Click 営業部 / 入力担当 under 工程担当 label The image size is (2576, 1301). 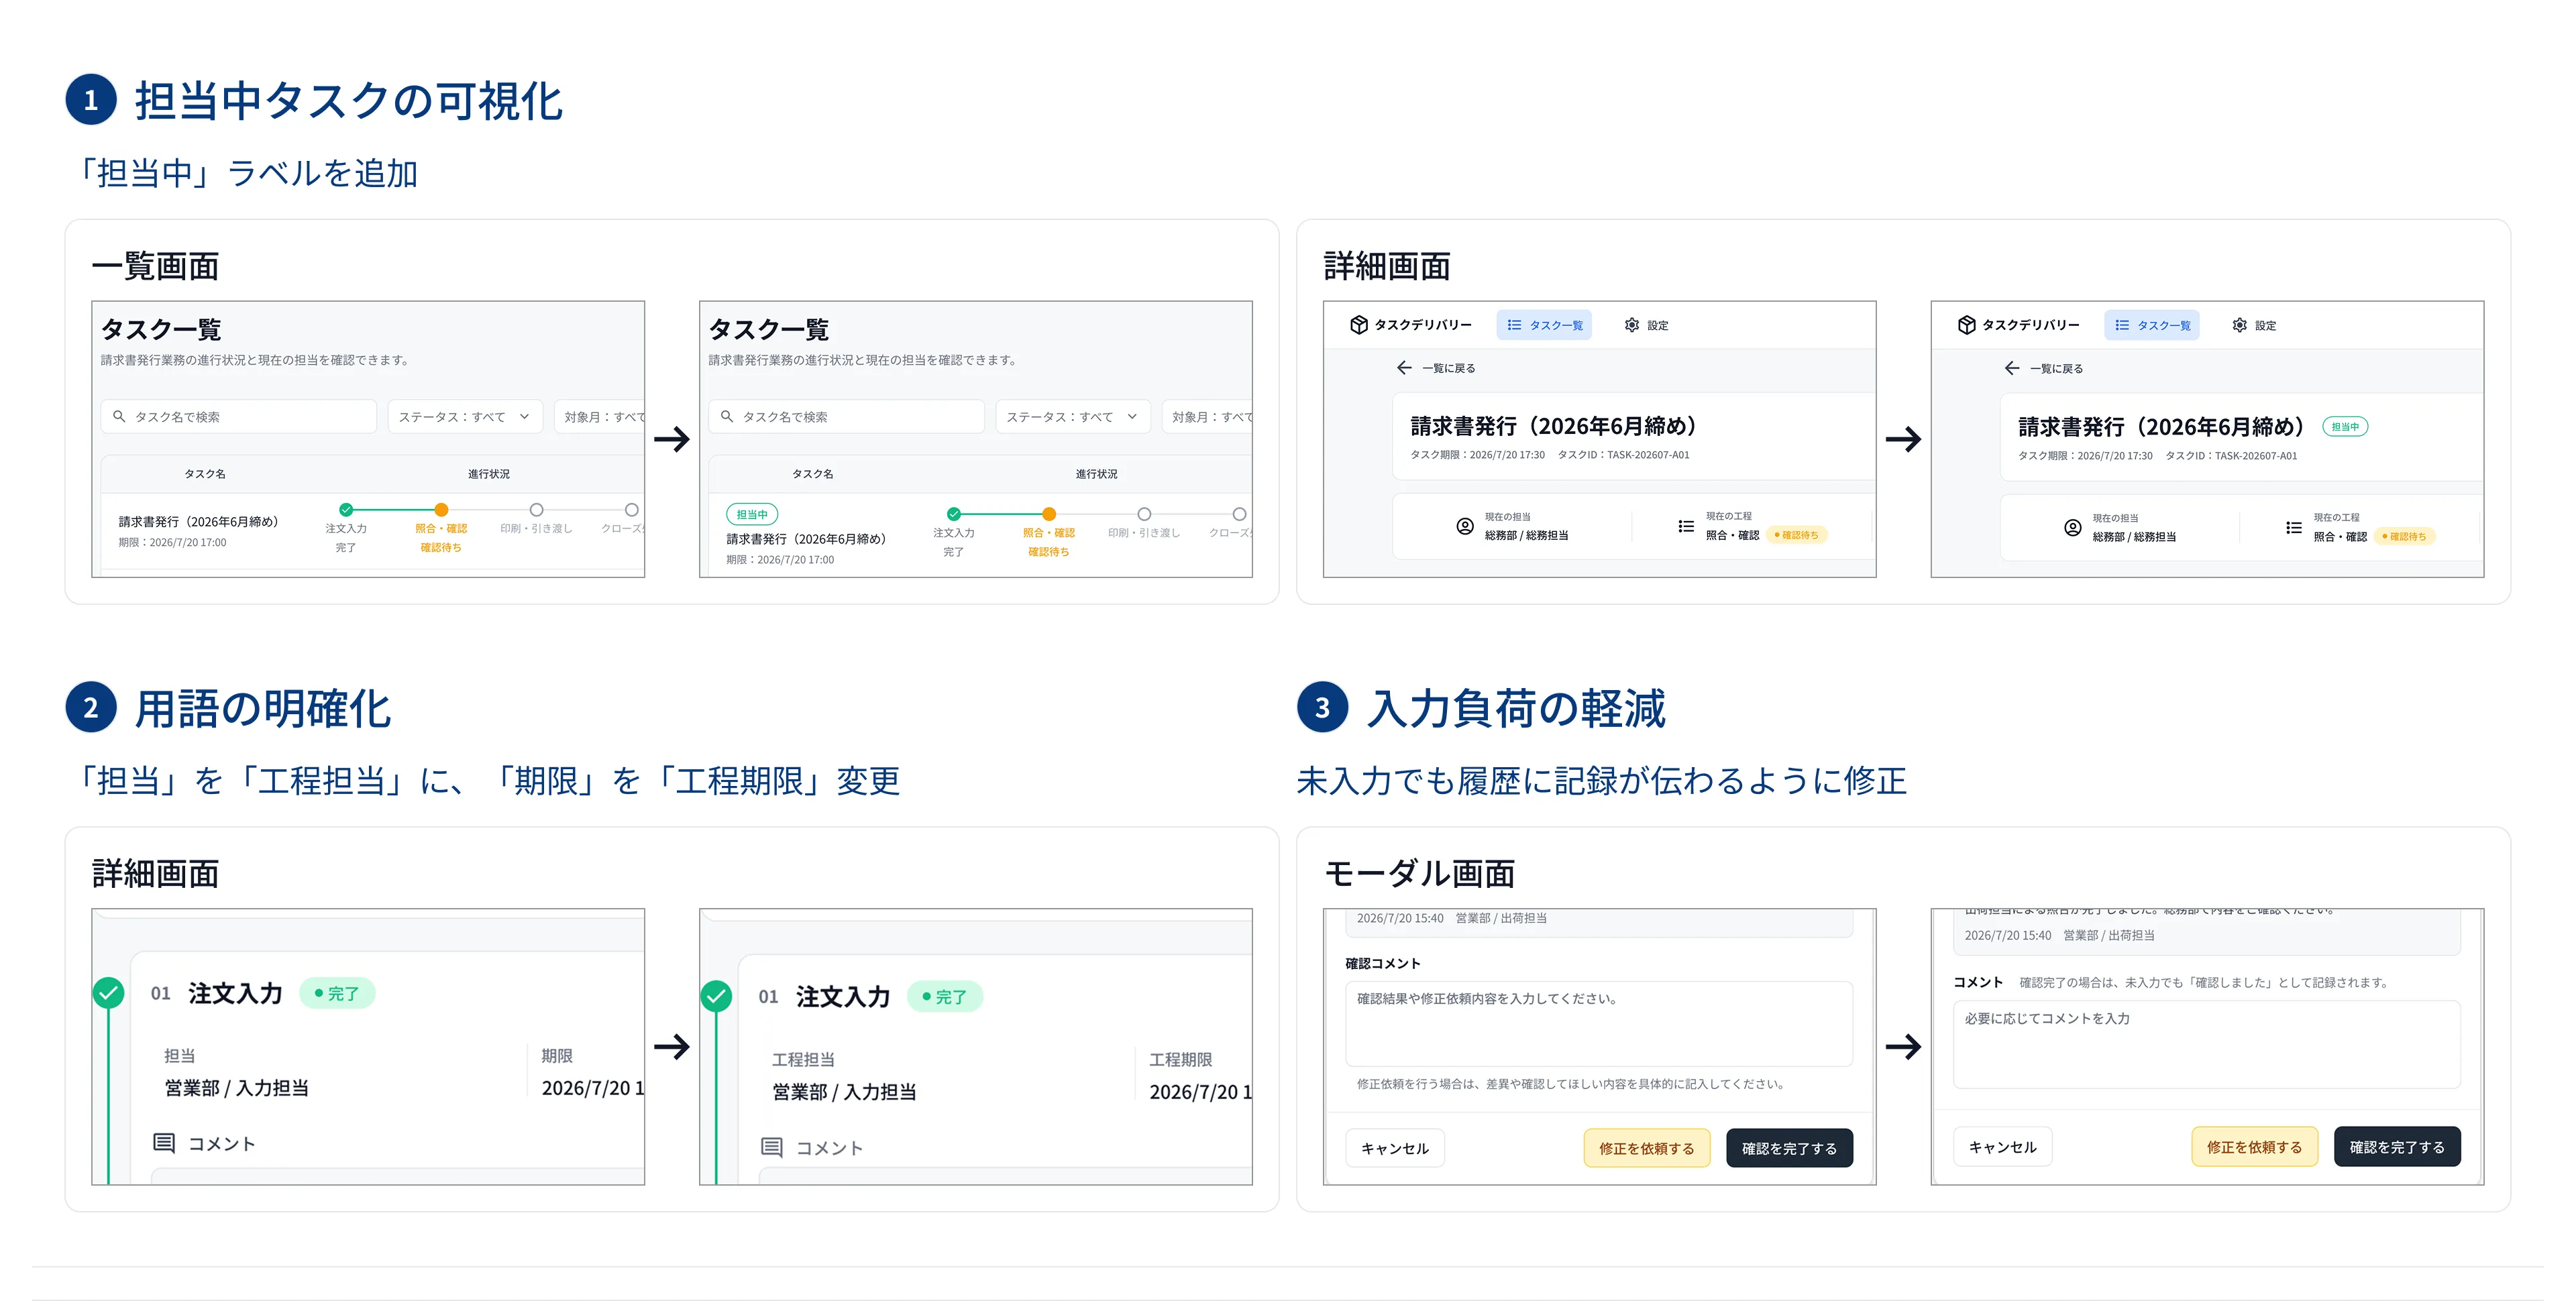[x=844, y=1092]
